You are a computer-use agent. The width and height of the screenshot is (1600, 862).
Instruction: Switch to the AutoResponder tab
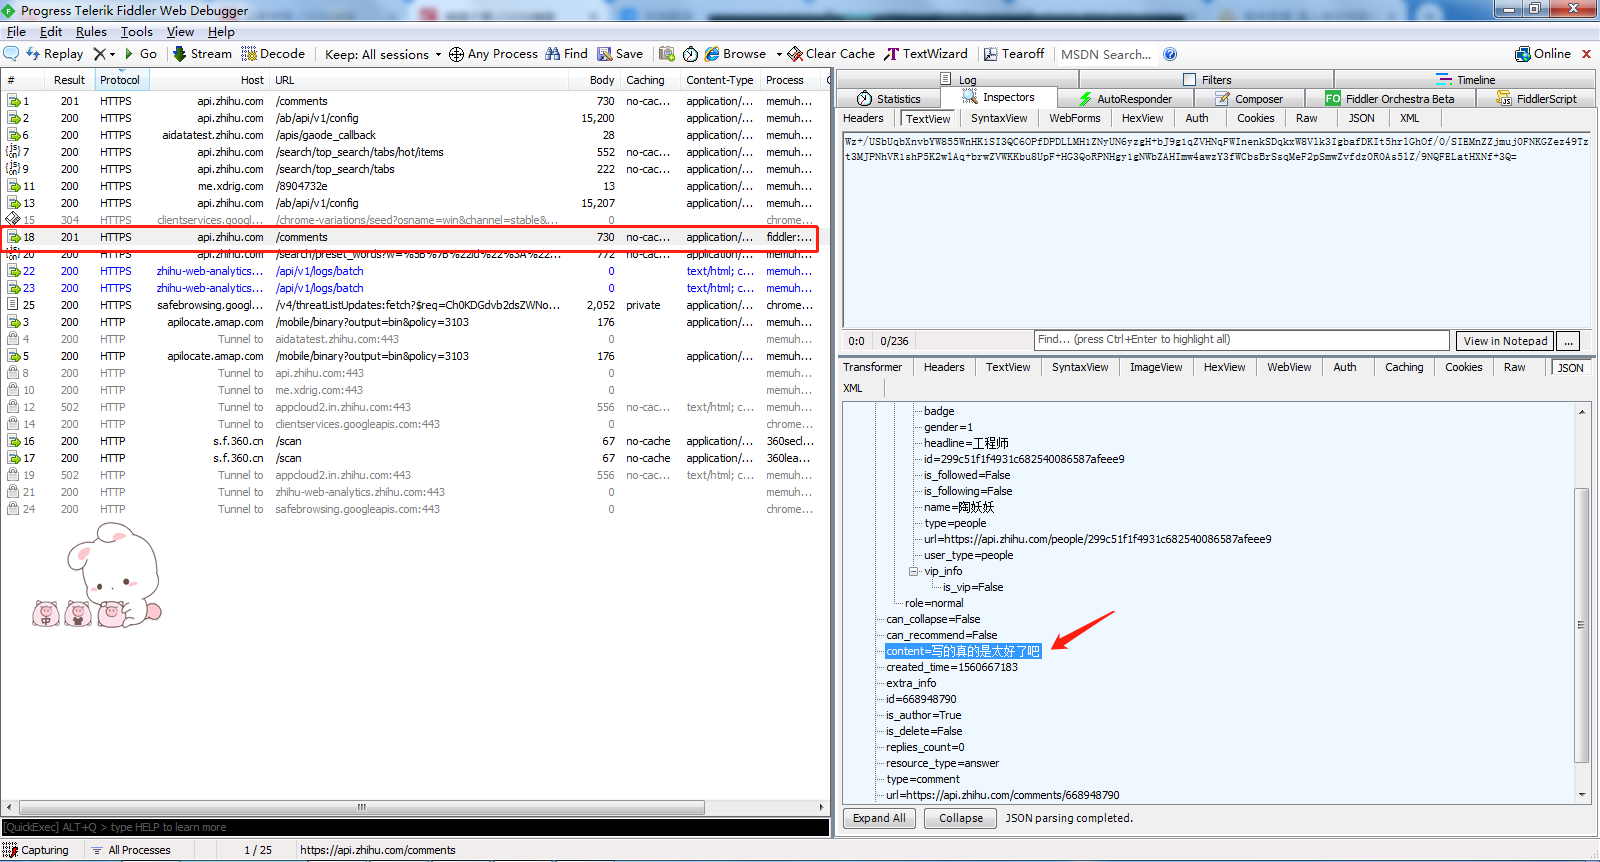1125,98
